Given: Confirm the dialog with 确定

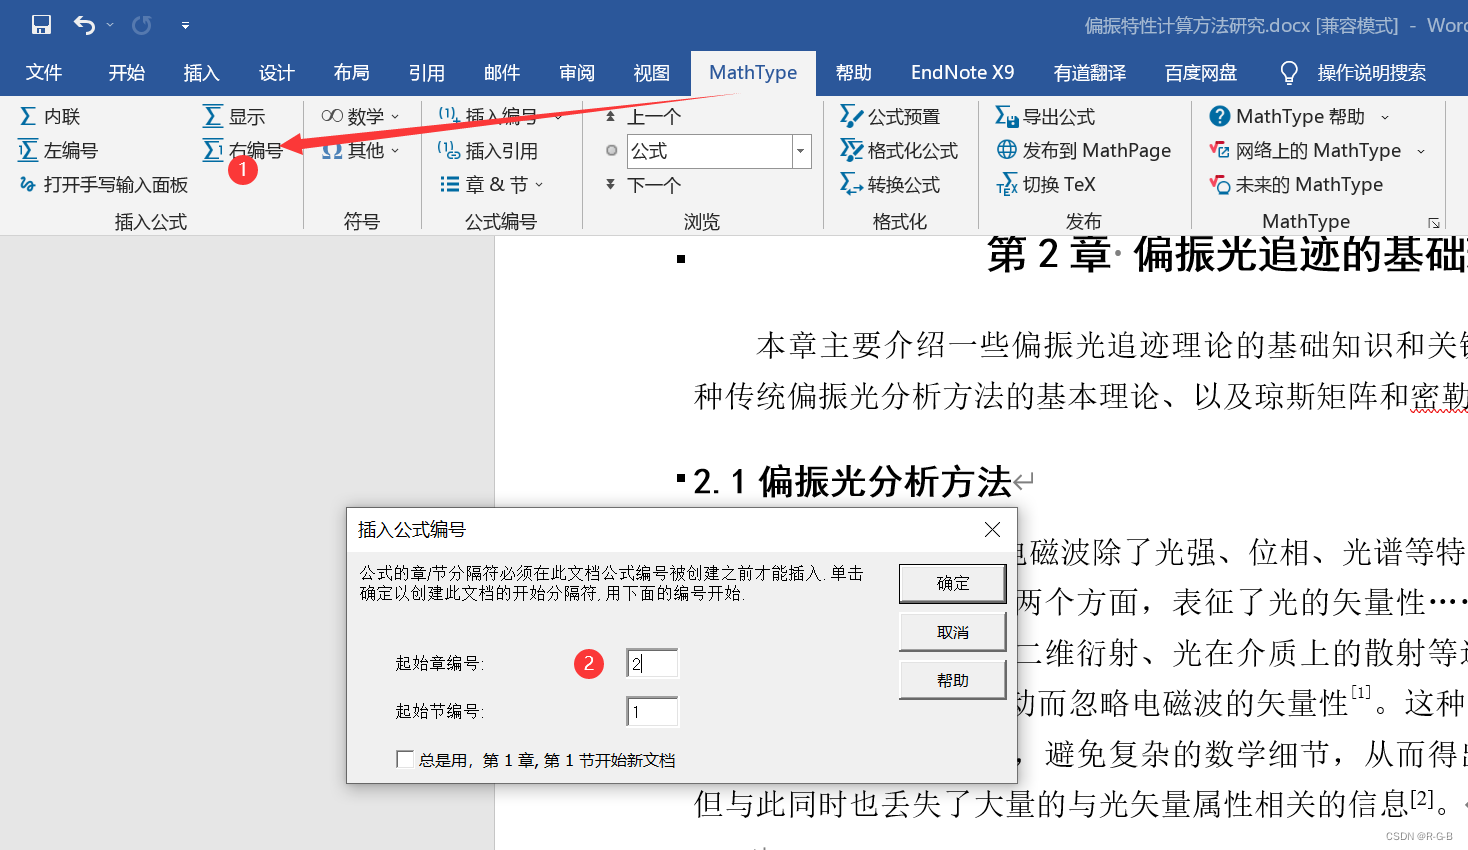Looking at the screenshot, I should [x=951, y=583].
